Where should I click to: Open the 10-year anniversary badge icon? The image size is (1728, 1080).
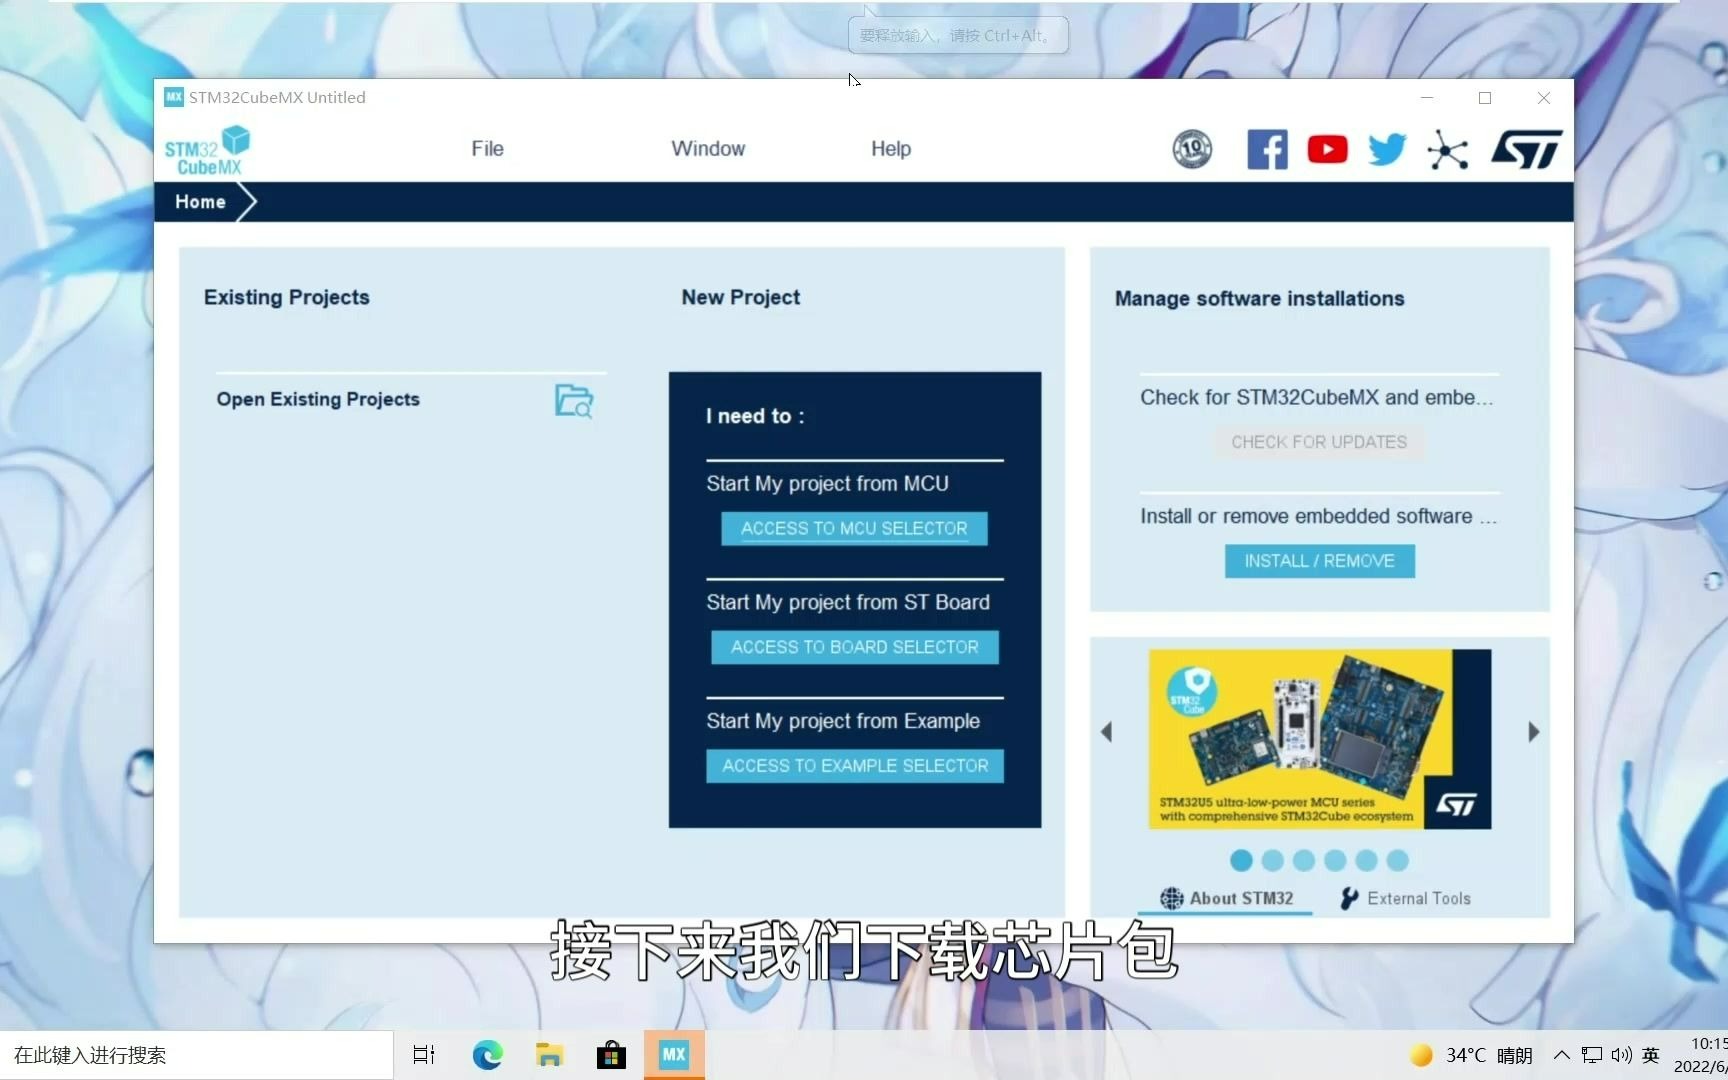1192,149
